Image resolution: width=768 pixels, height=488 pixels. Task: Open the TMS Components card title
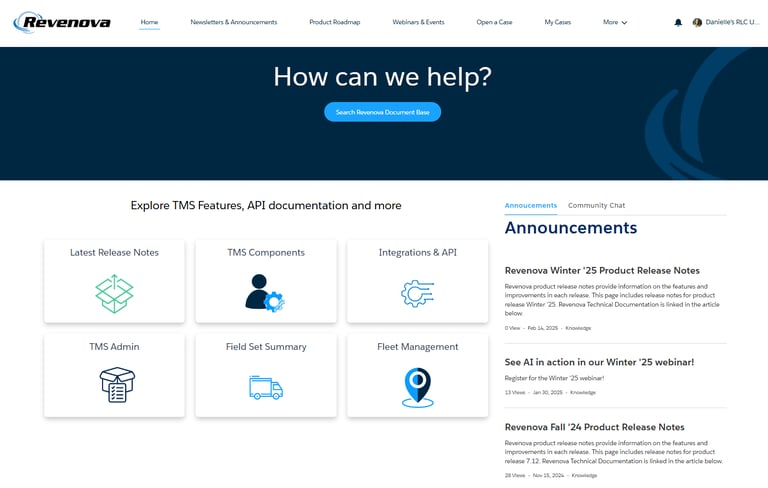pyautogui.click(x=266, y=253)
